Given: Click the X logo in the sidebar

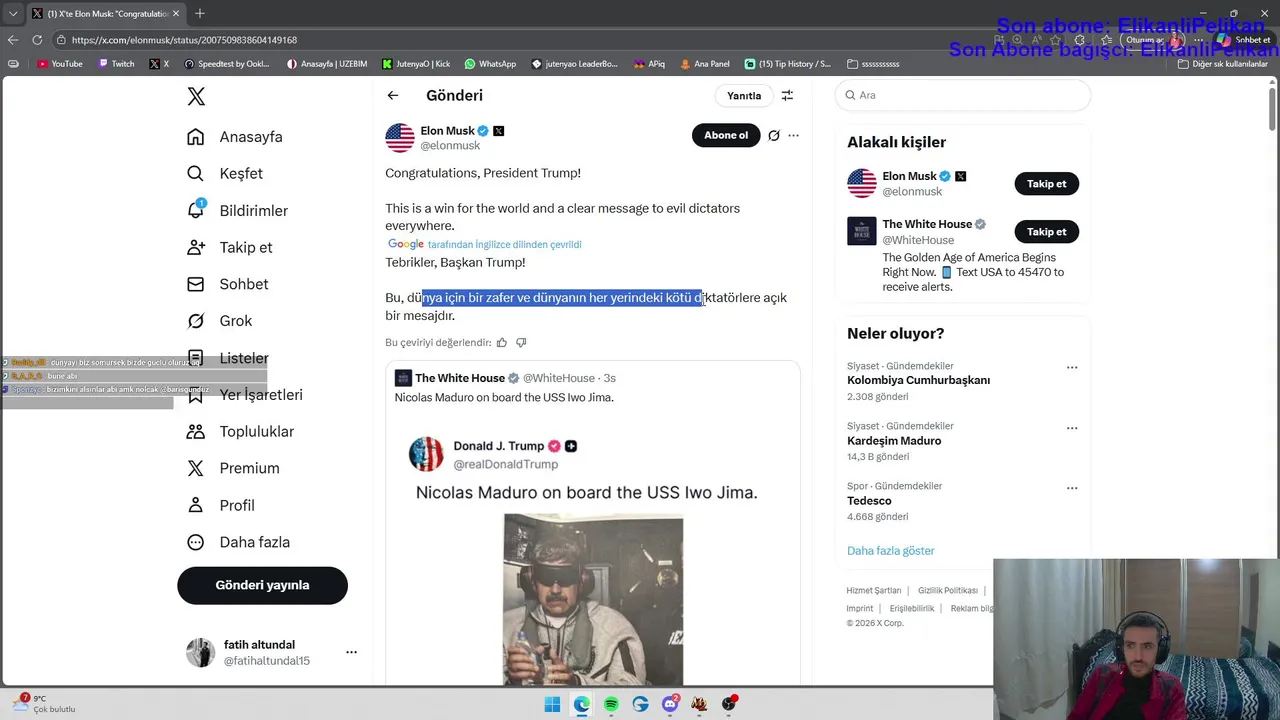Looking at the screenshot, I should [x=196, y=96].
